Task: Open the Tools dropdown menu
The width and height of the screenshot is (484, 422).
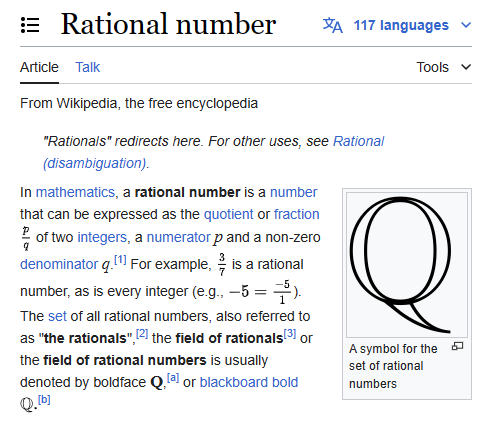Action: point(444,67)
